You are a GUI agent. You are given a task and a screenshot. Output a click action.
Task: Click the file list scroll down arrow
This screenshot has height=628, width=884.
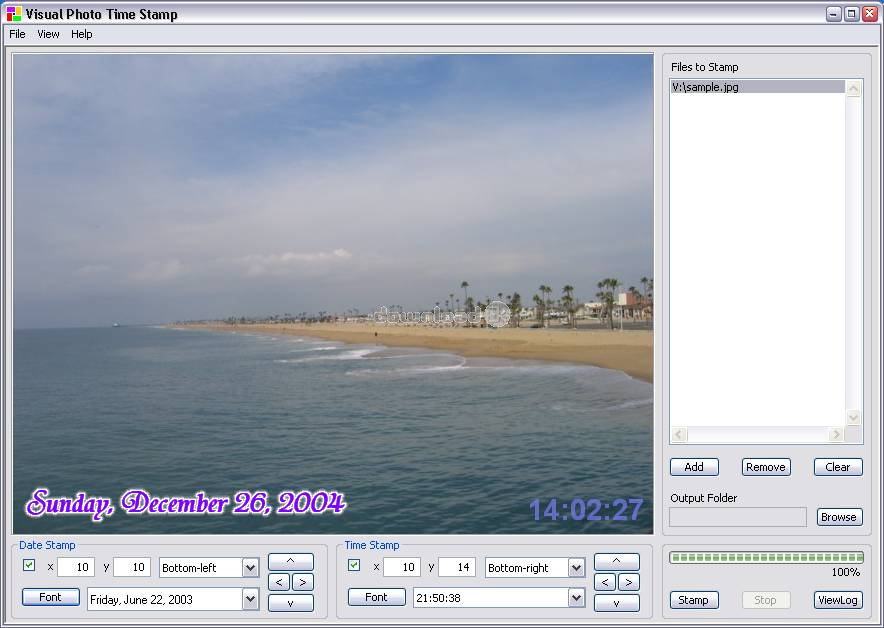click(x=854, y=418)
